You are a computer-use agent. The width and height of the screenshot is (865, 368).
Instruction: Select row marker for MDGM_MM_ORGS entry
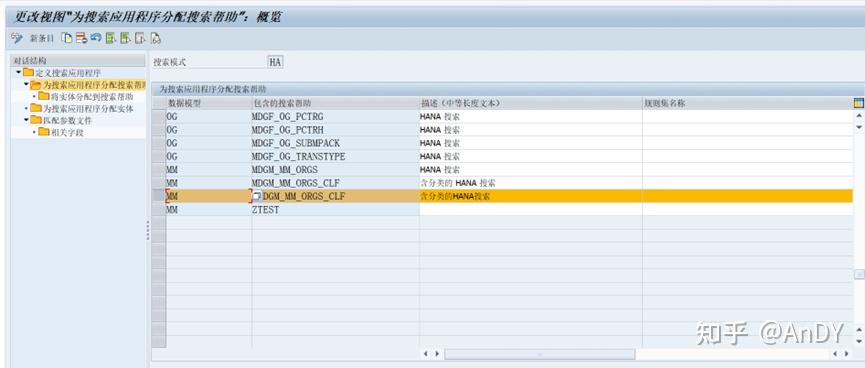pyautogui.click(x=159, y=169)
